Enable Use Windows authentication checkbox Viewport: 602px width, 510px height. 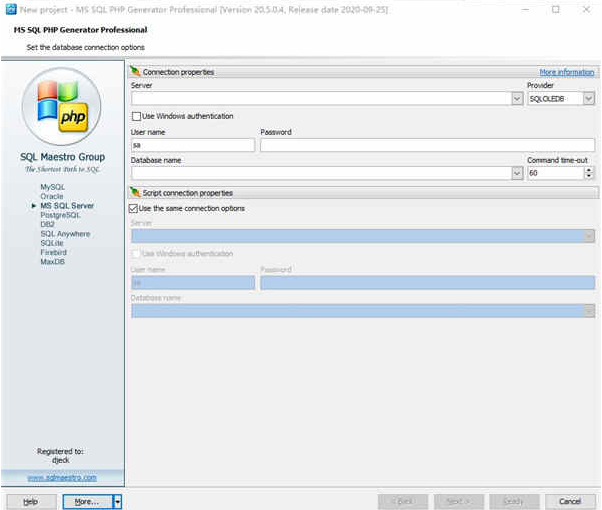pos(135,116)
